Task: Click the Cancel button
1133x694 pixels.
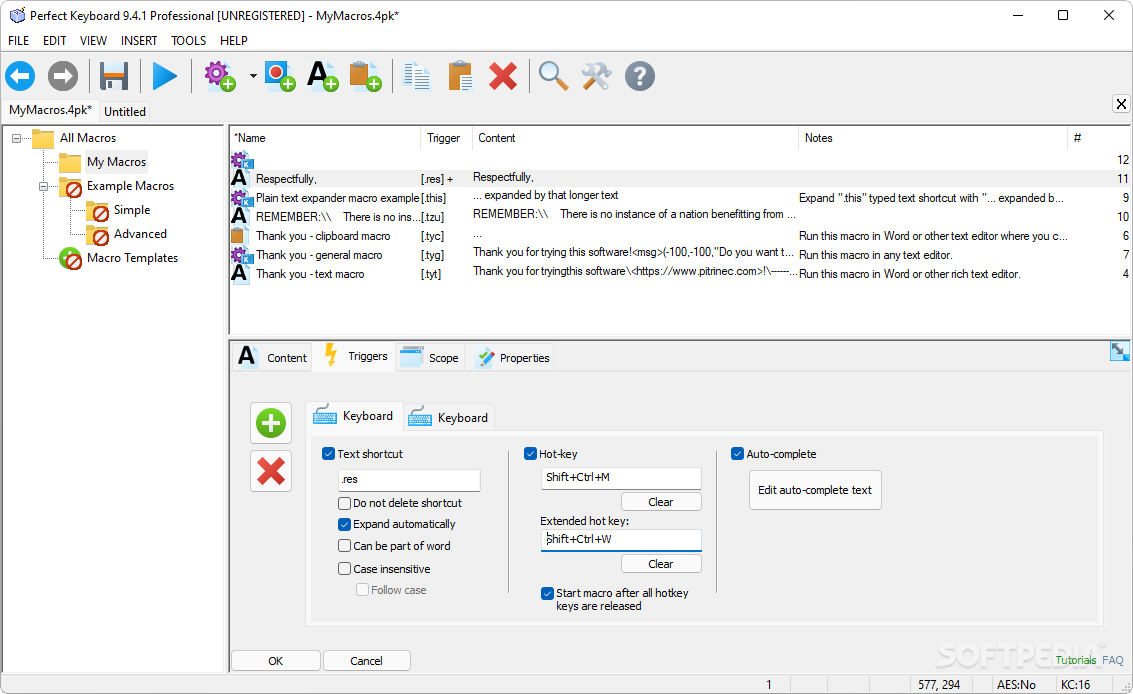Action: click(x=366, y=661)
